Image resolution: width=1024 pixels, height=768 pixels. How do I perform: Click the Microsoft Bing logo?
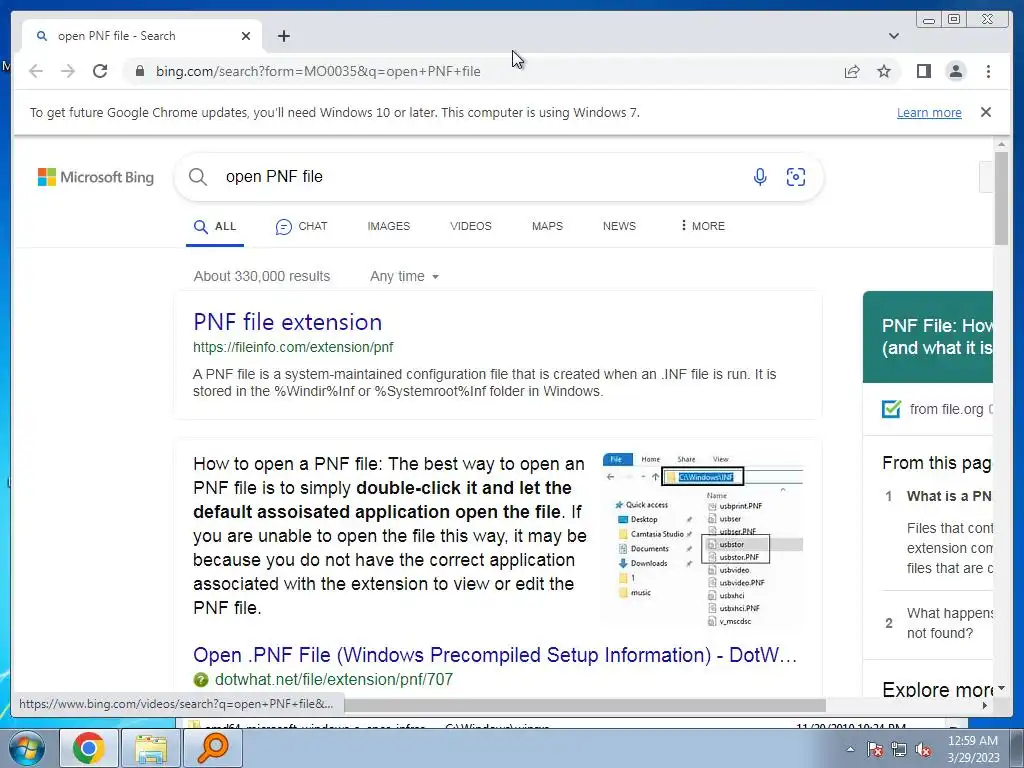click(x=96, y=177)
